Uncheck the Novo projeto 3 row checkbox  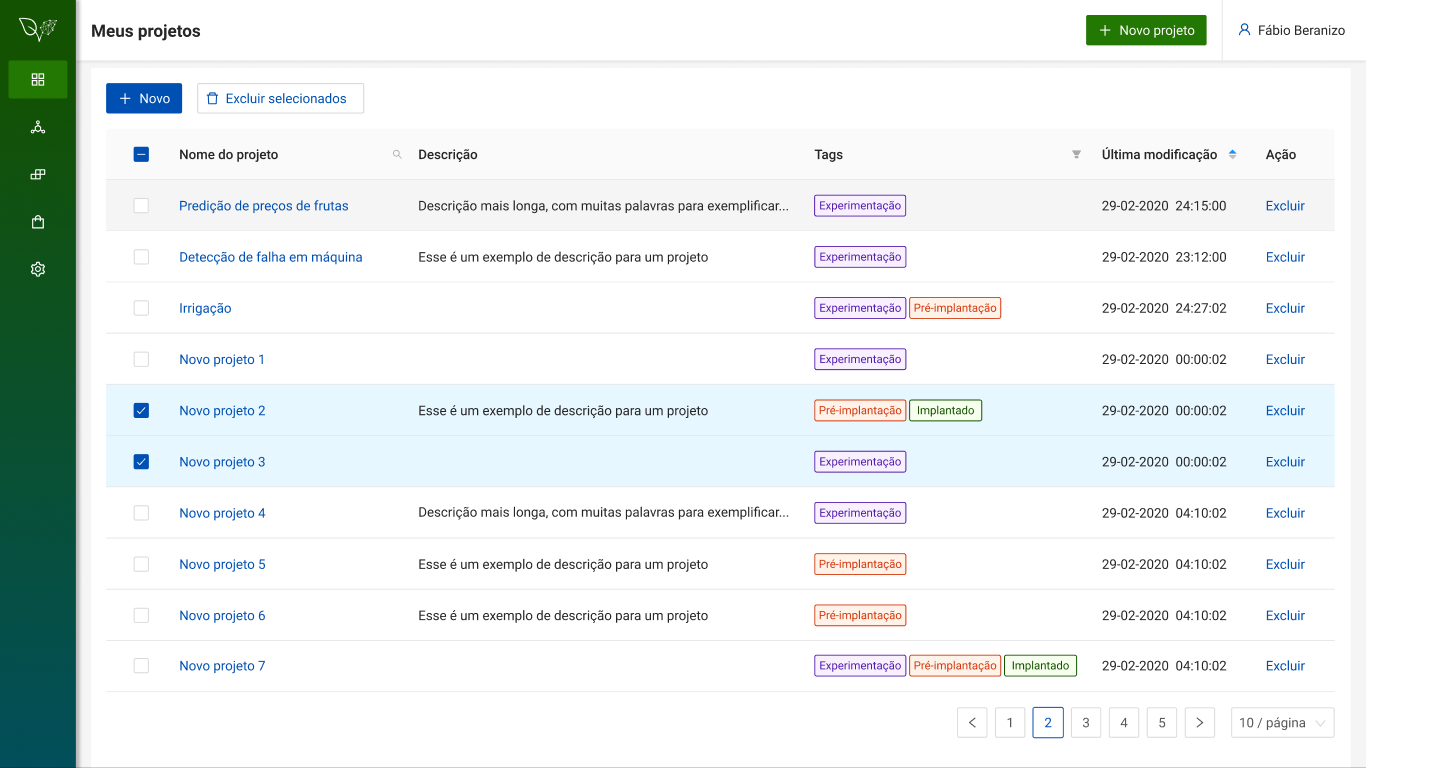point(141,461)
